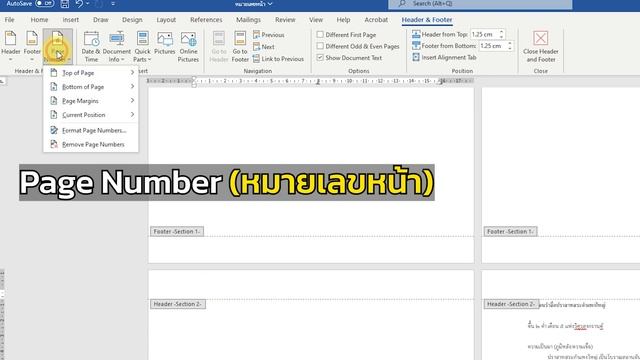Expand Page Margins submenu
The image size is (640, 360).
coord(91,100)
